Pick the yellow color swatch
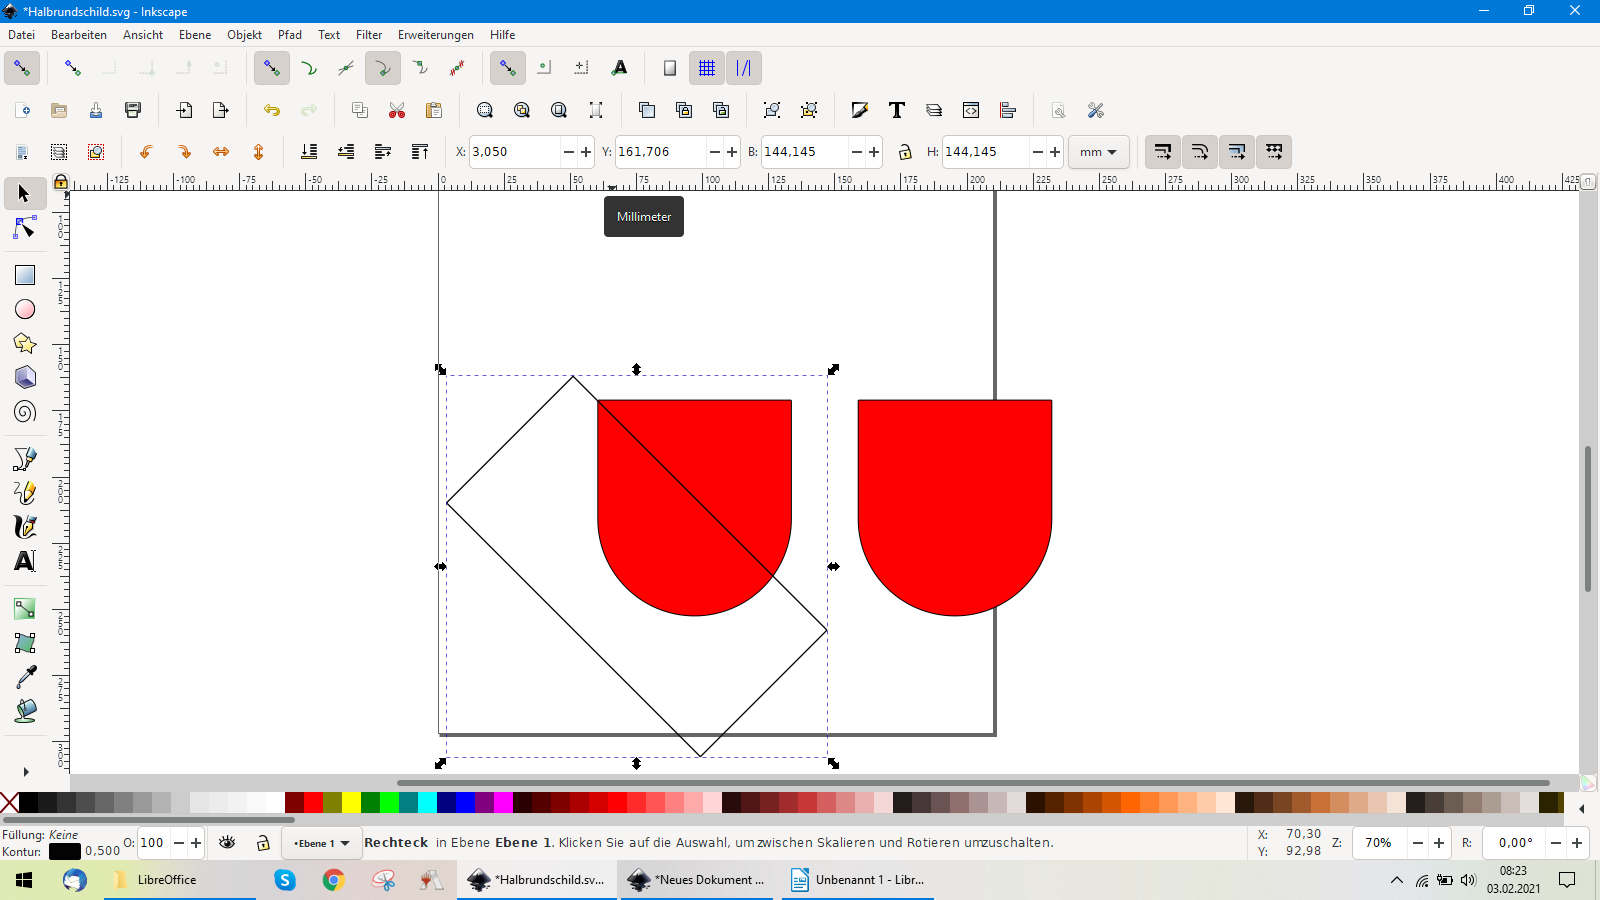Viewport: 1600px width, 900px height. tap(351, 802)
